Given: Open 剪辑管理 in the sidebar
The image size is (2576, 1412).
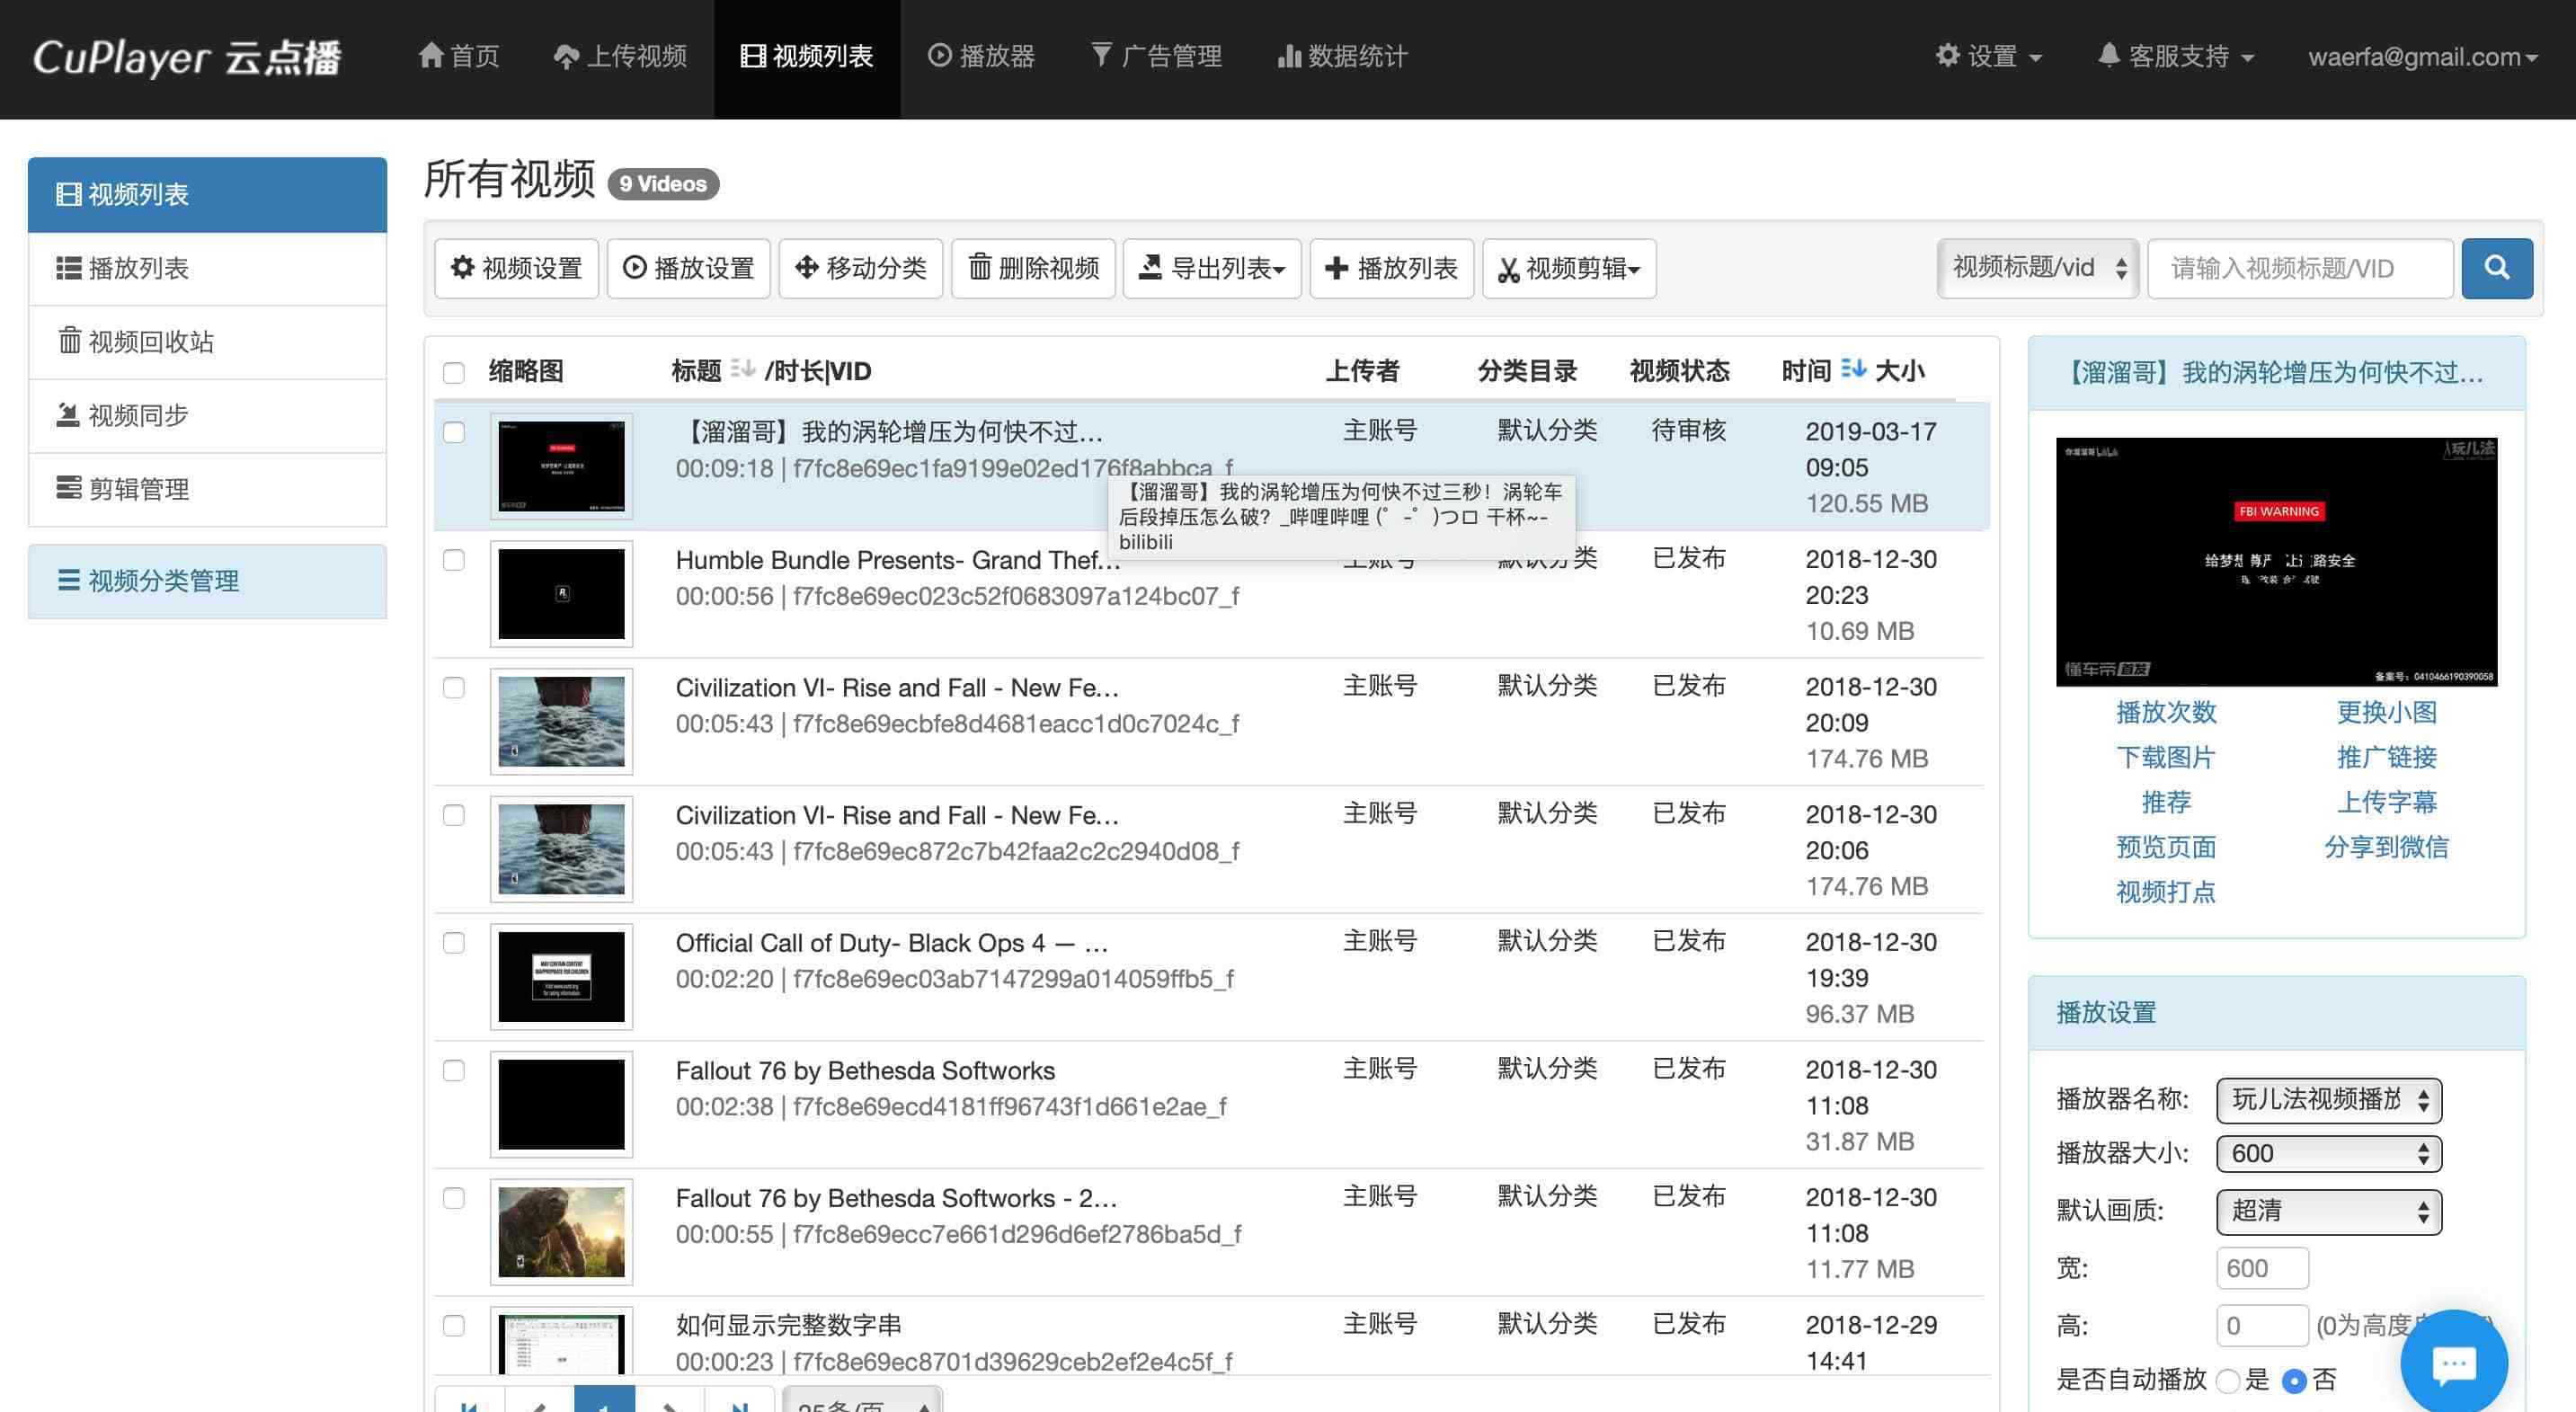Looking at the screenshot, I should [x=207, y=489].
